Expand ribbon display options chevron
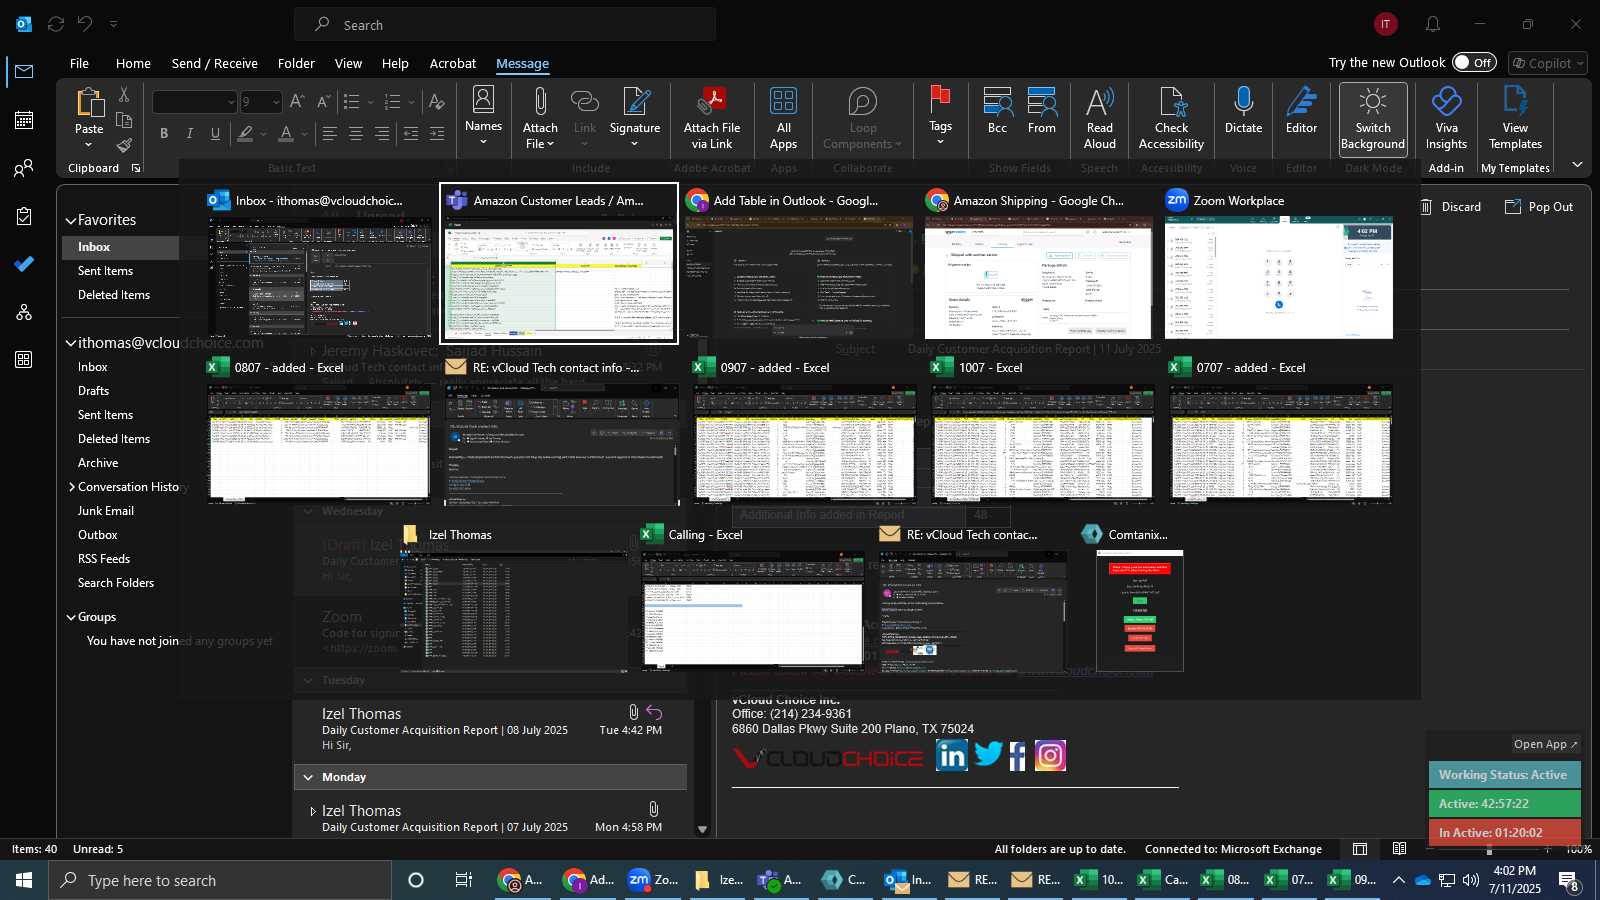The height and width of the screenshot is (900, 1600). pyautogui.click(x=1577, y=165)
